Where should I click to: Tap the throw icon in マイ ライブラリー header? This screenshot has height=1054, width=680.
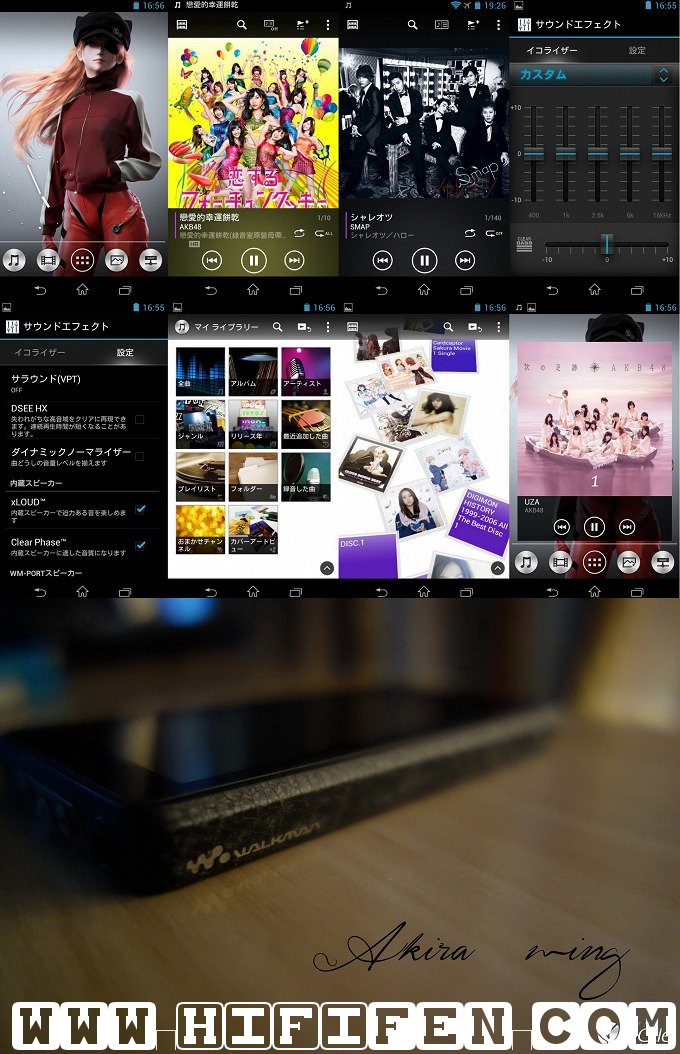(x=304, y=327)
